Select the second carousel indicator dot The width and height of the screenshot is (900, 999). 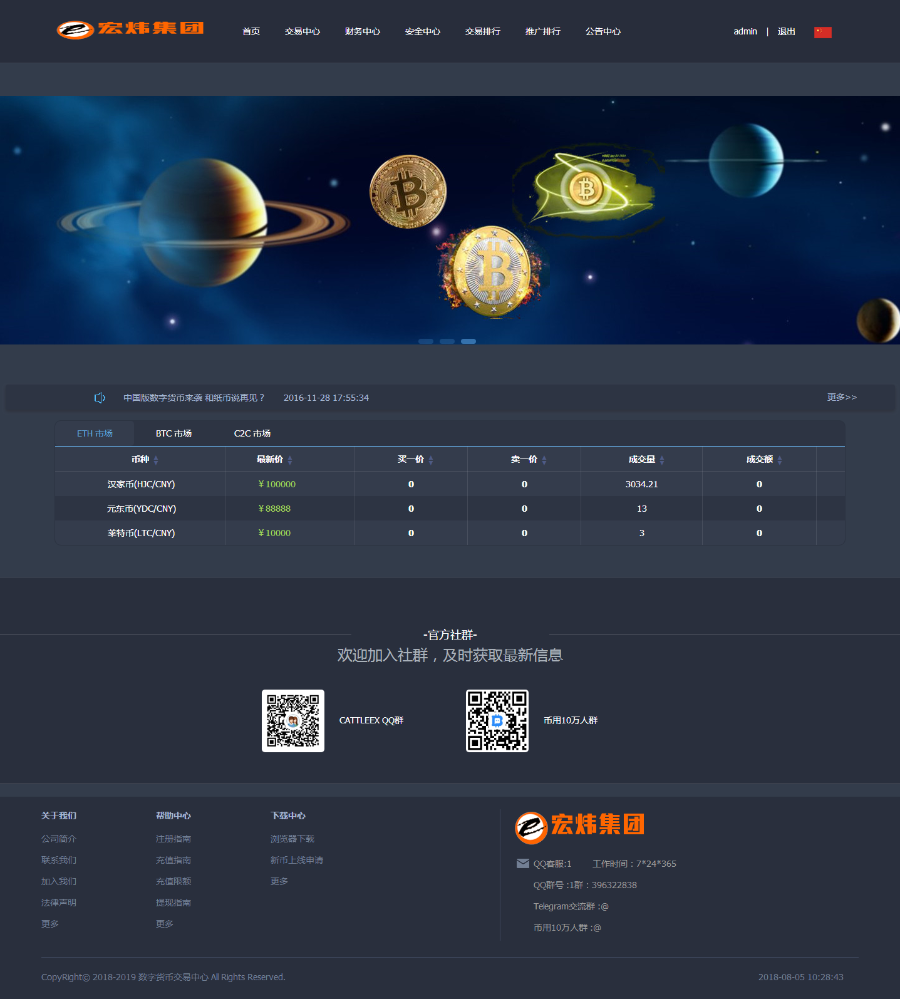(x=446, y=341)
